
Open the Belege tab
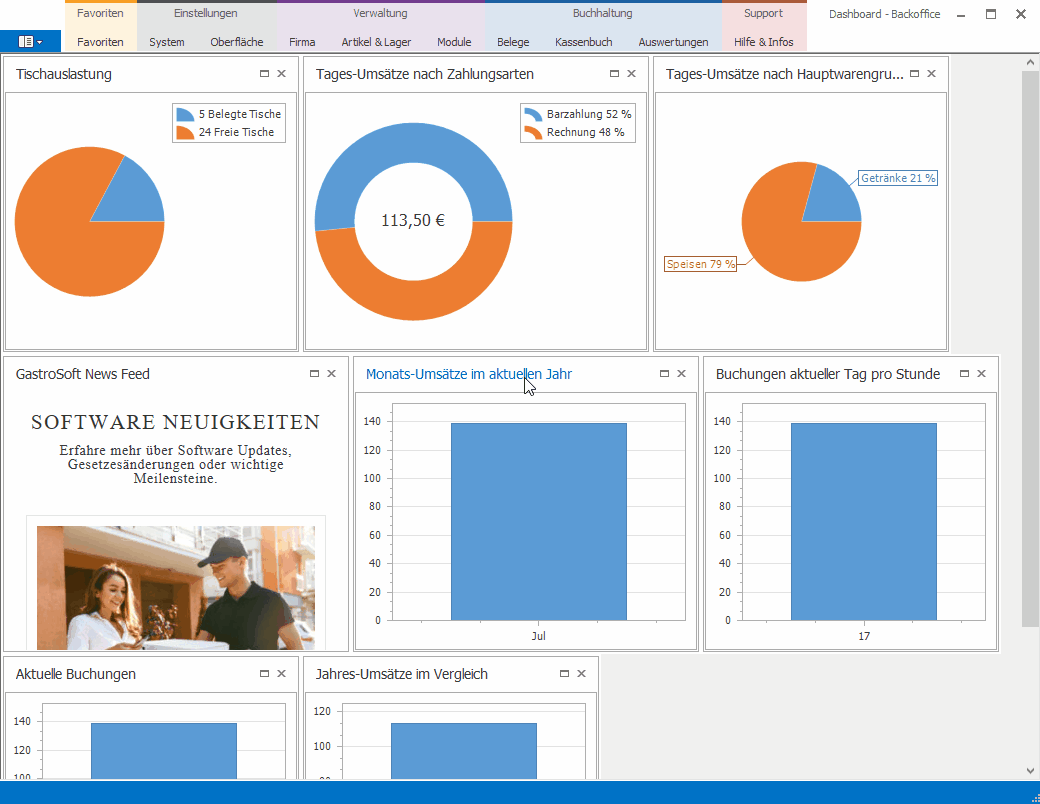(513, 42)
